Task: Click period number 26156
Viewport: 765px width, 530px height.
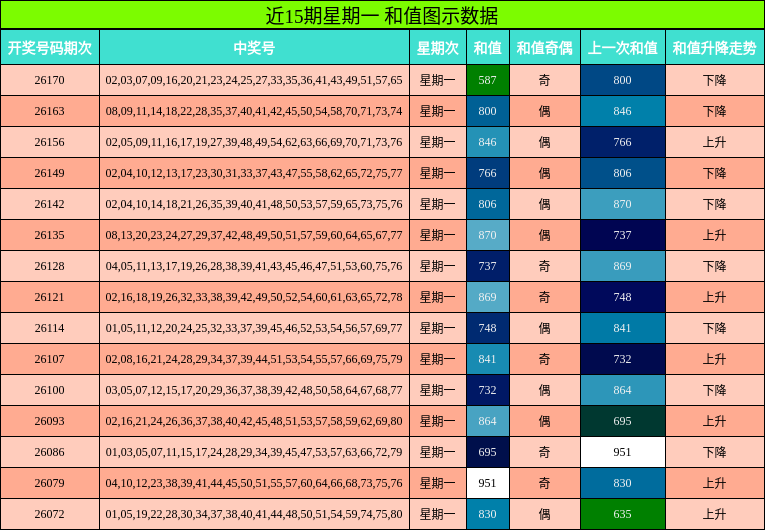Action: [x=50, y=142]
